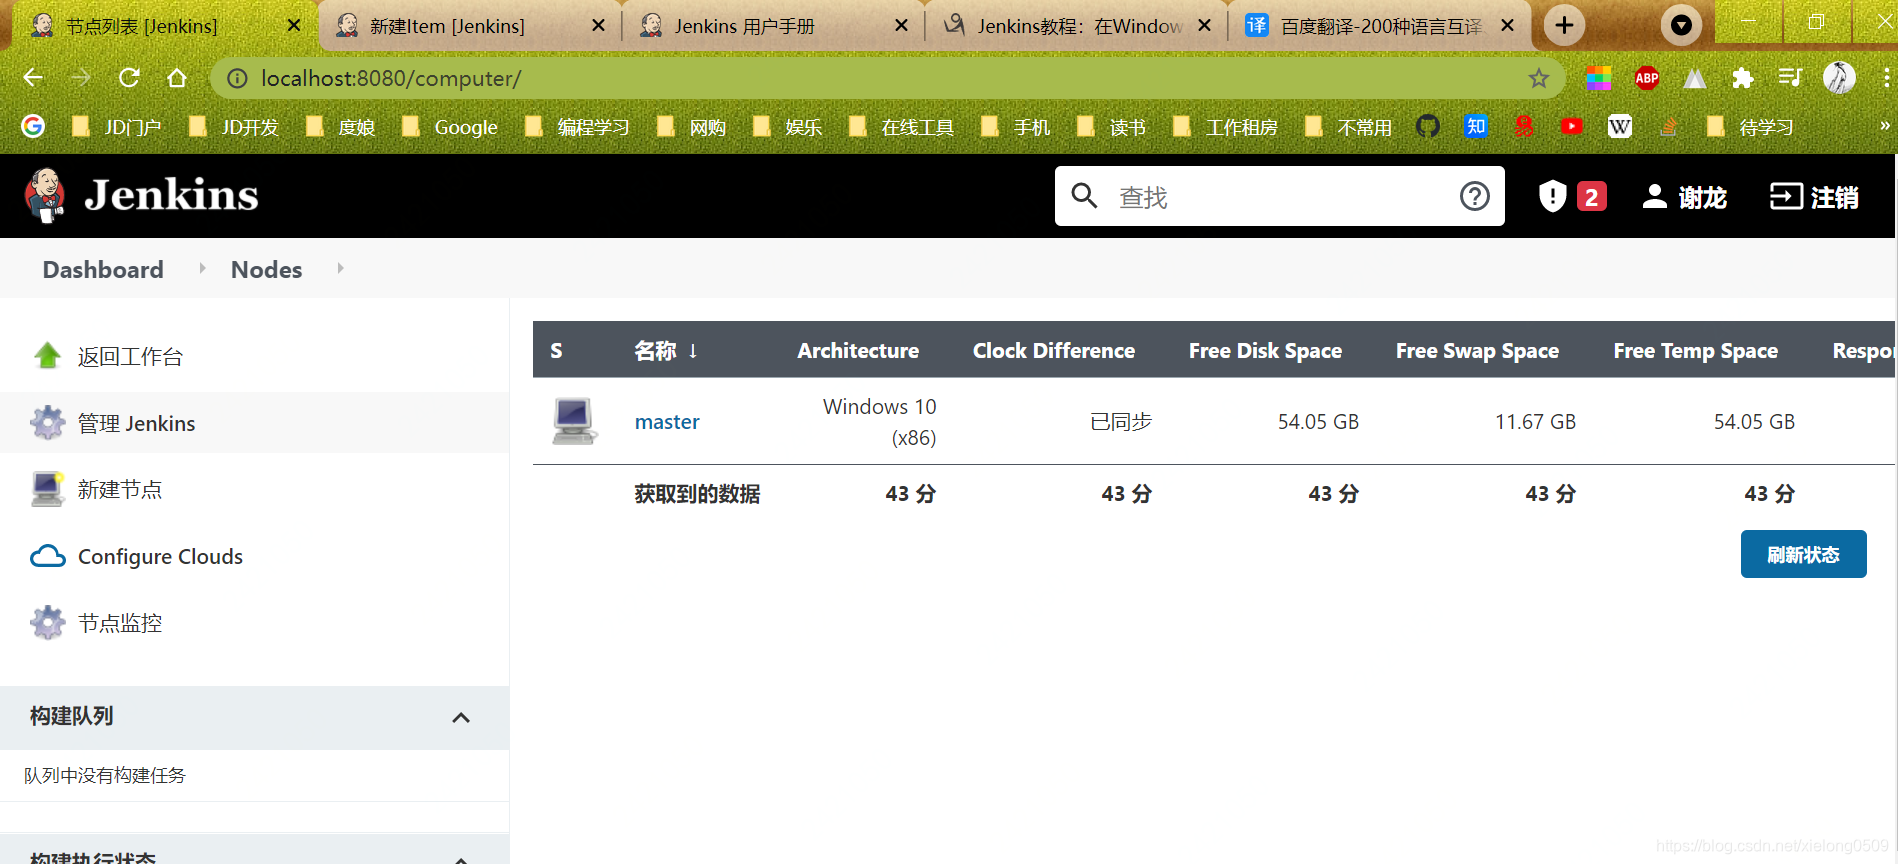Sort by Free Swap Space column
The image size is (1898, 864).
[1477, 350]
